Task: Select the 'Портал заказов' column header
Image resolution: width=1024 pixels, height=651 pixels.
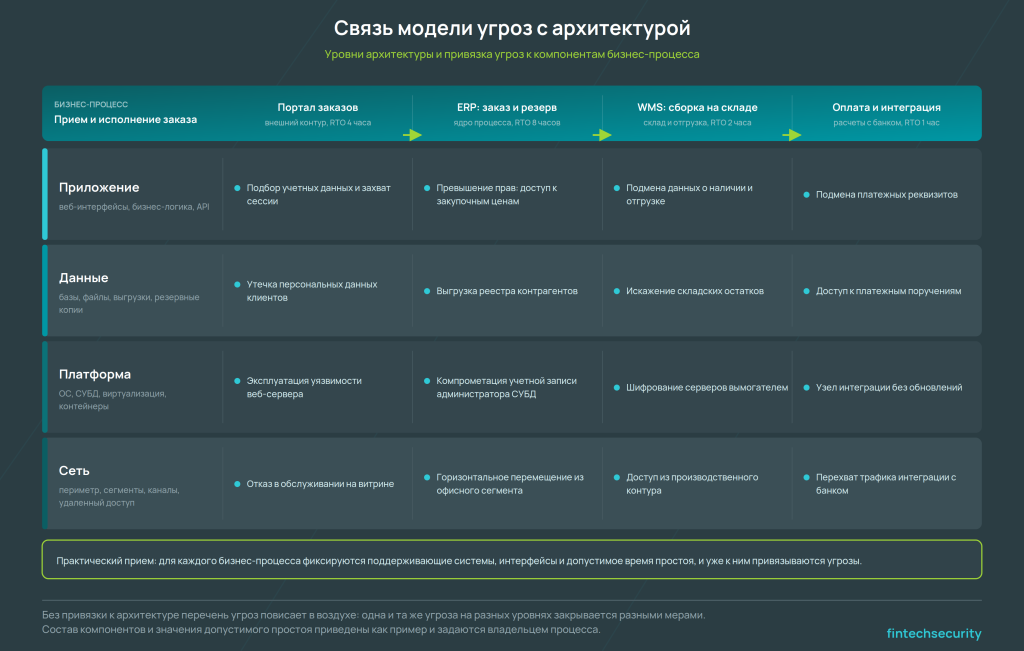Action: coord(317,107)
